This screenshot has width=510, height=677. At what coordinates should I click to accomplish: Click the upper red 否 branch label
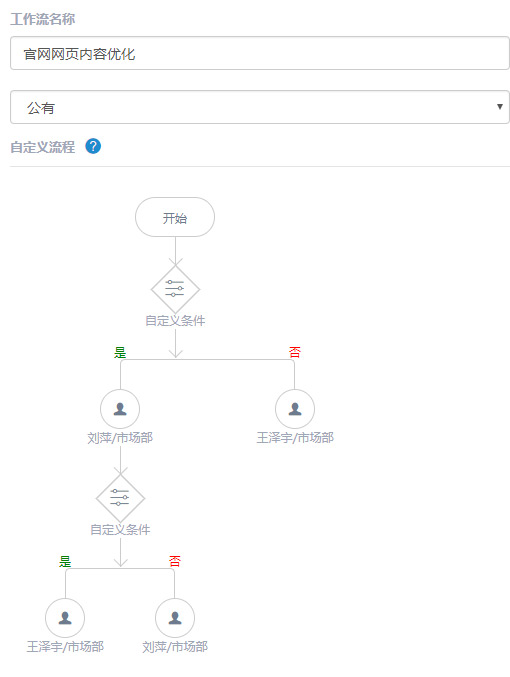click(295, 352)
